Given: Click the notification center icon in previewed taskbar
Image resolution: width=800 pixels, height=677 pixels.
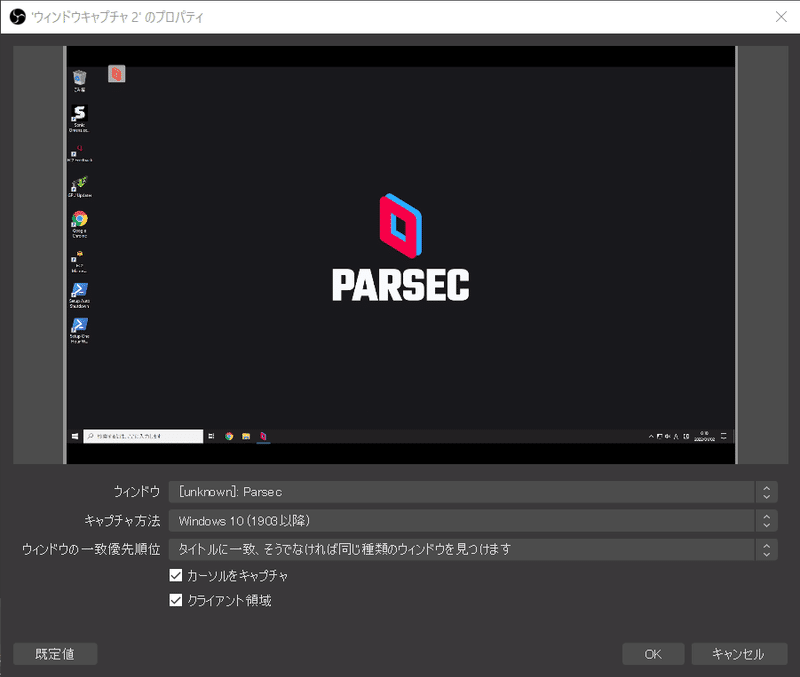Looking at the screenshot, I should (x=723, y=436).
